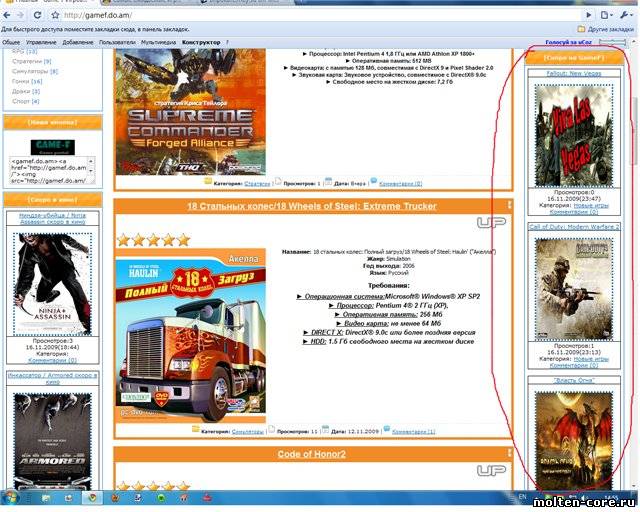Open the 'Управление' admin menu
The image size is (640, 512).
click(41, 42)
